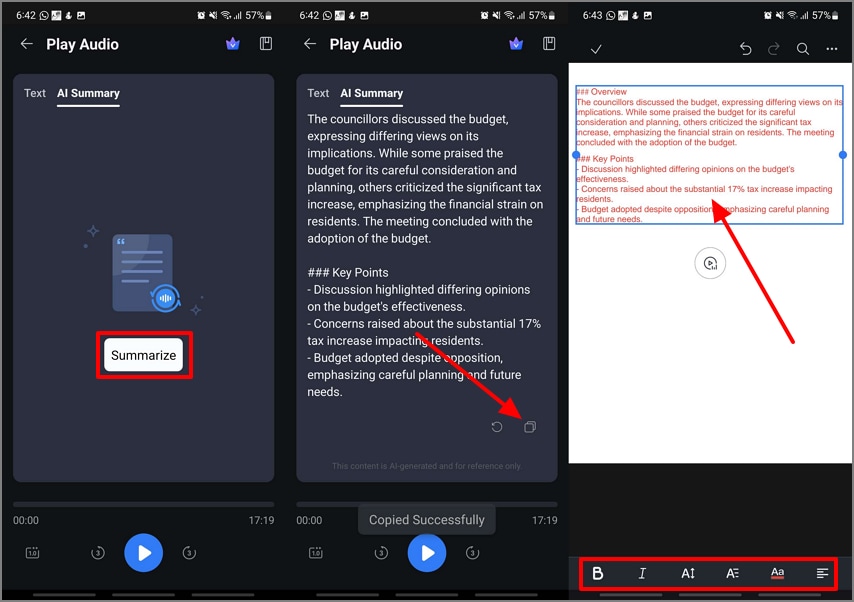Regenerate the AI summary with the refresh icon

496,426
